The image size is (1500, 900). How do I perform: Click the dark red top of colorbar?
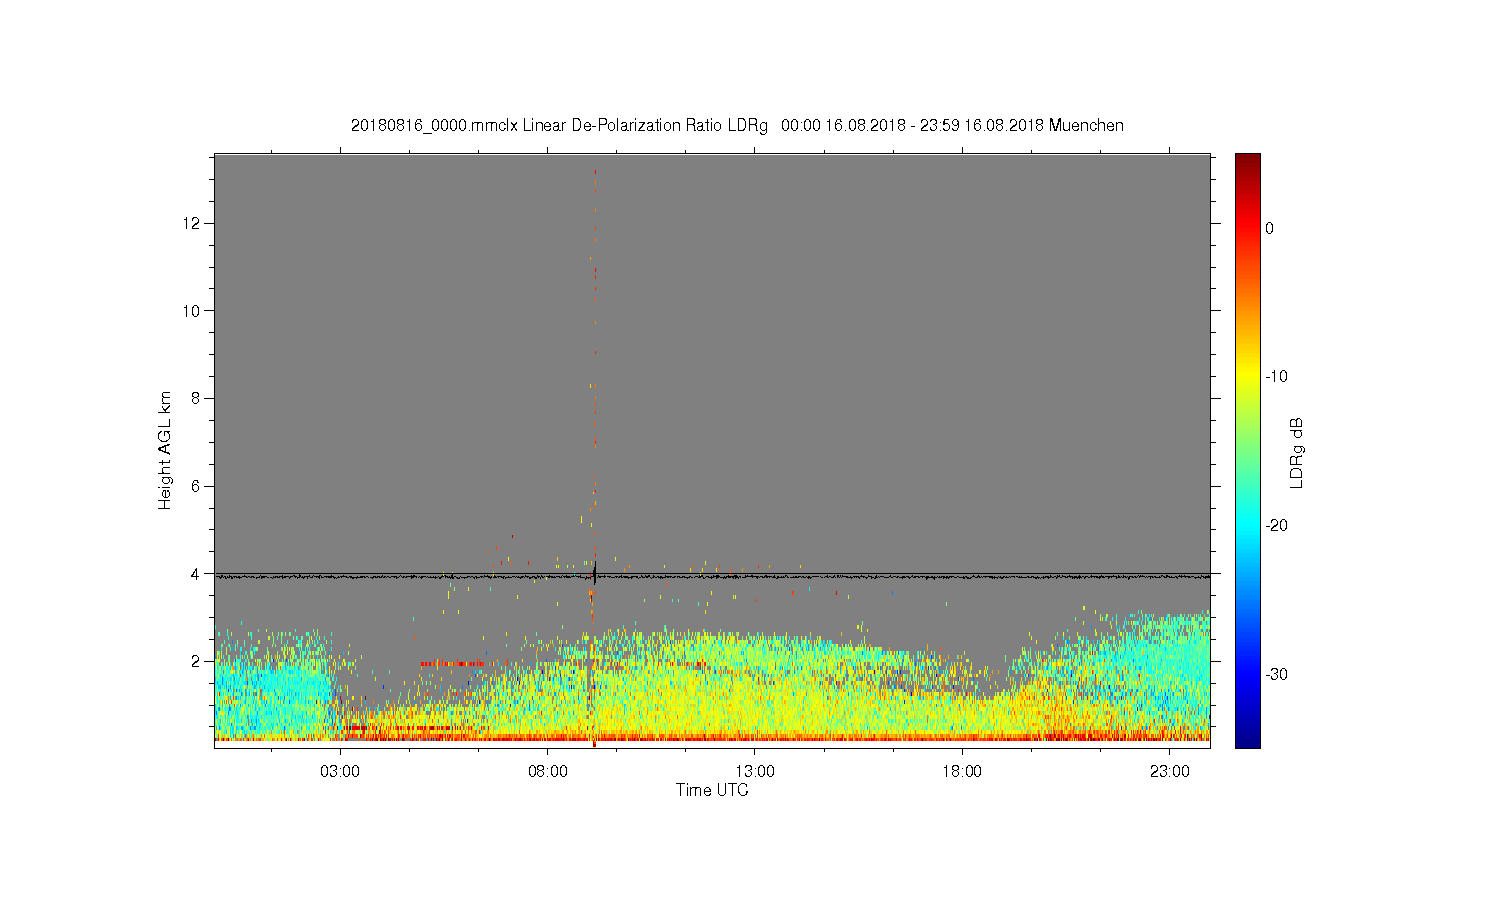(1247, 160)
